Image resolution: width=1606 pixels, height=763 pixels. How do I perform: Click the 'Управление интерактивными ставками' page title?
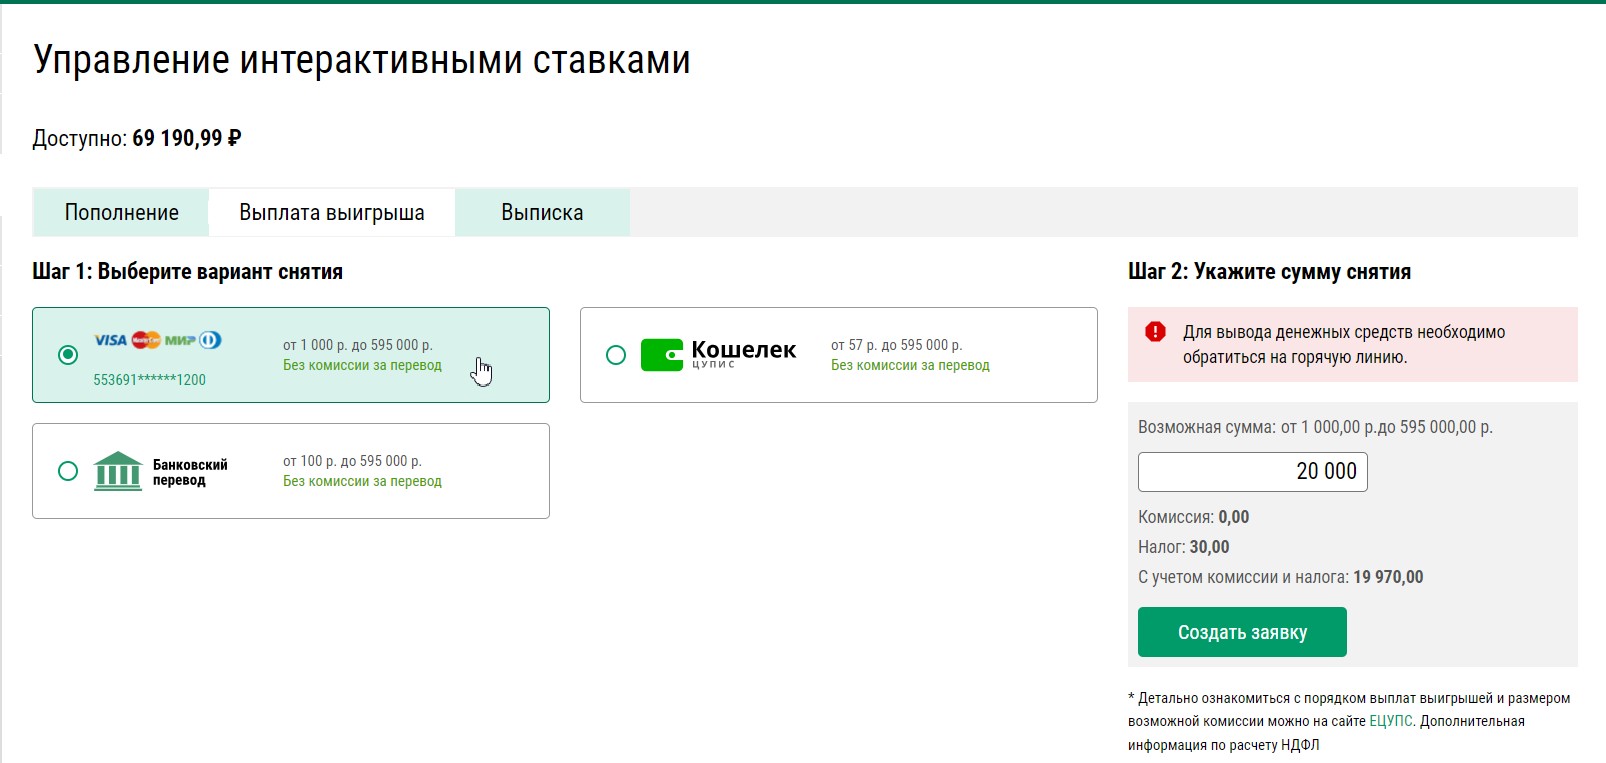pyautogui.click(x=362, y=60)
